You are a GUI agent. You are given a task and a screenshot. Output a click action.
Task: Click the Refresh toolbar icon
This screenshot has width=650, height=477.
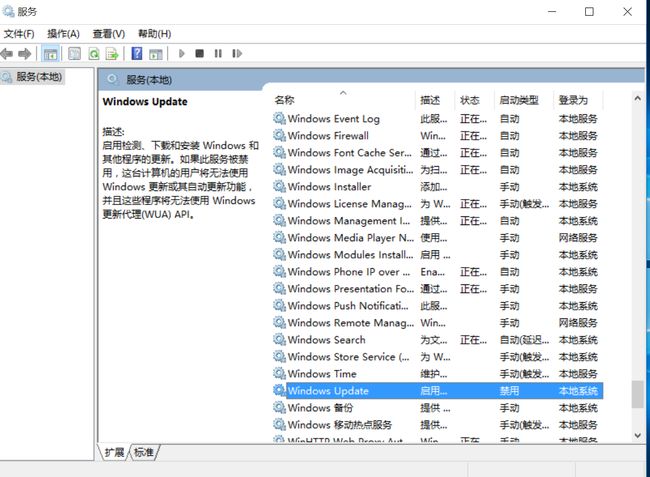(94, 54)
